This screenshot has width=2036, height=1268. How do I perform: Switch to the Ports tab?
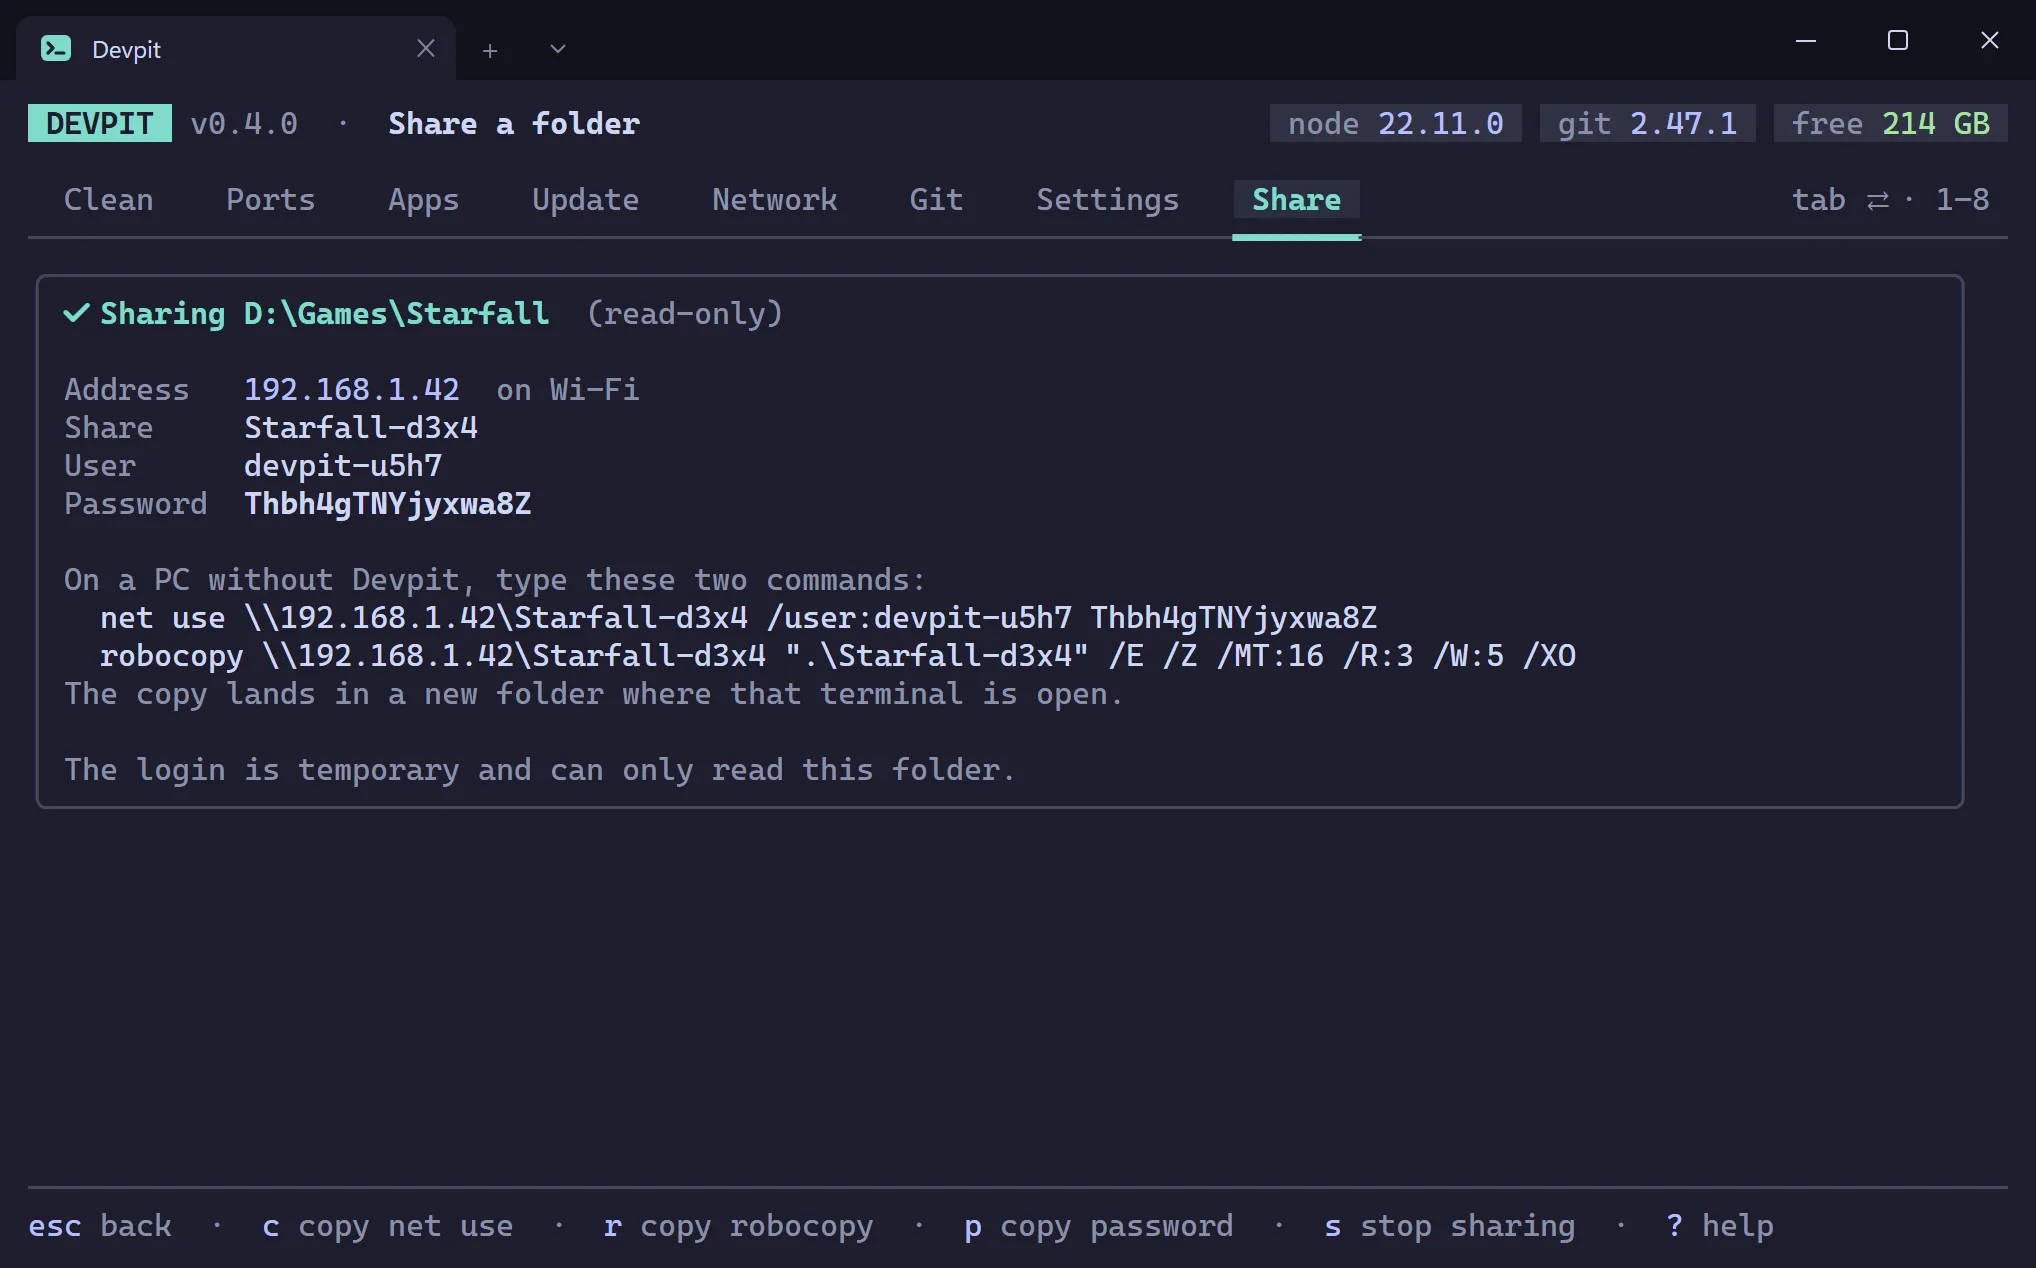point(270,200)
